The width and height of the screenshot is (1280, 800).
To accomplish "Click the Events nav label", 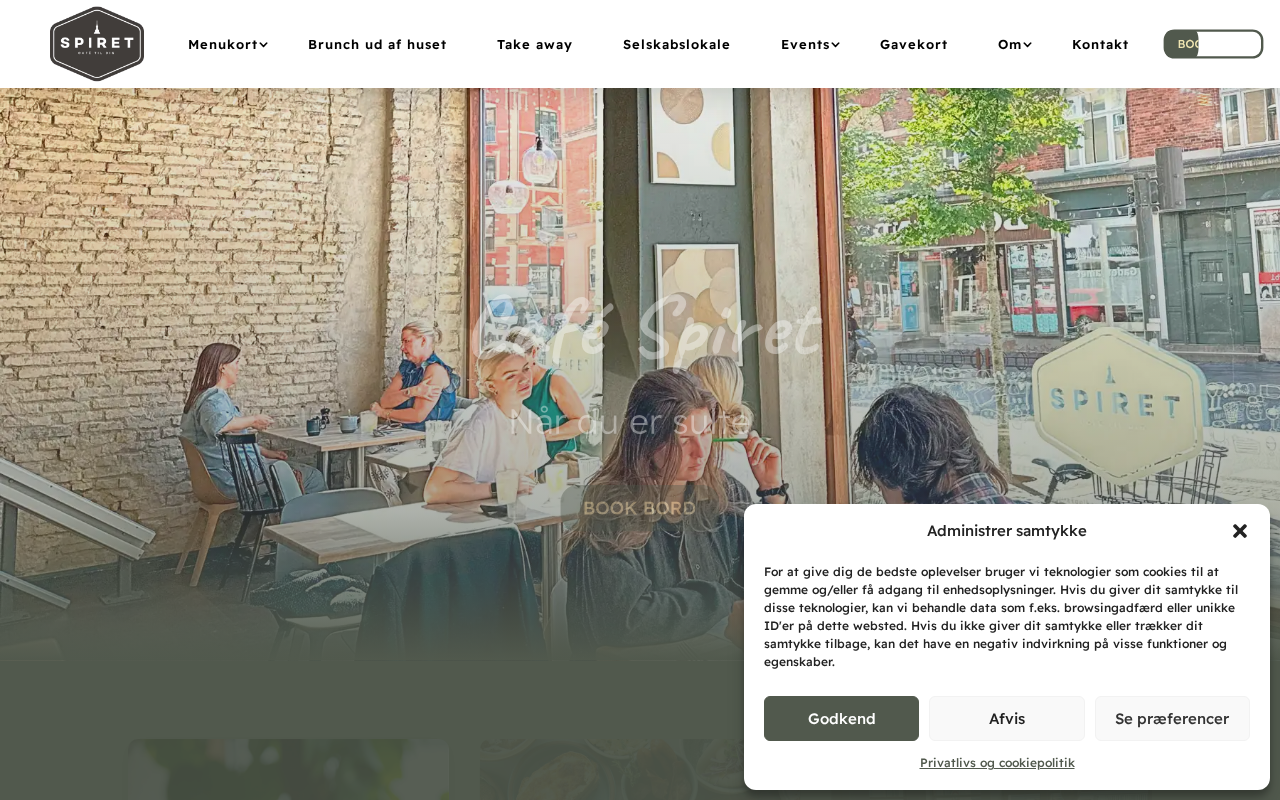I will click(805, 44).
